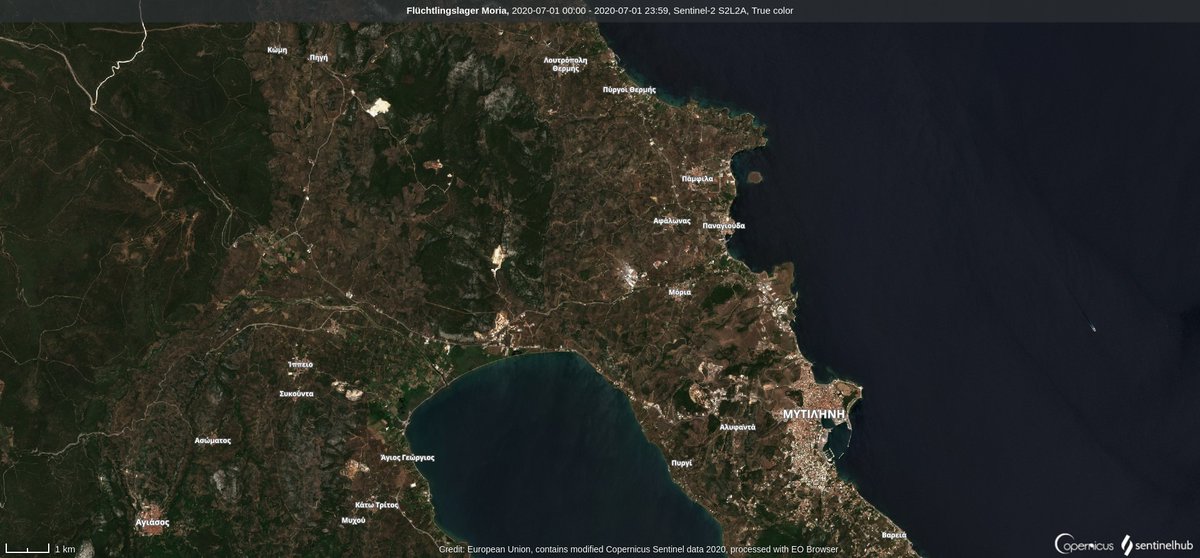Image resolution: width=1200 pixels, height=558 pixels.
Task: Click the Ασώματος map label
Action: point(213,440)
